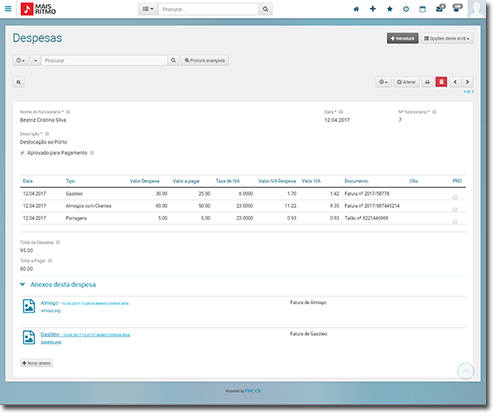The width and height of the screenshot is (496, 417).
Task: Click the Introduzir button
Action: [402, 38]
